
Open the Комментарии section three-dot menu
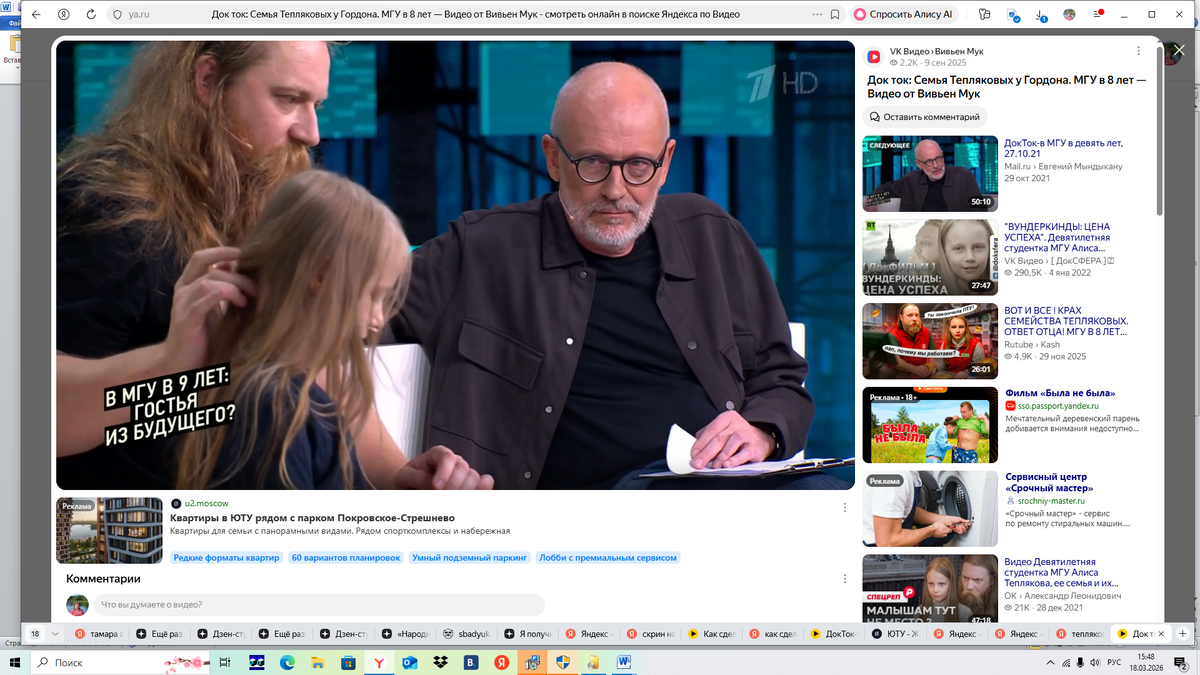tap(845, 579)
